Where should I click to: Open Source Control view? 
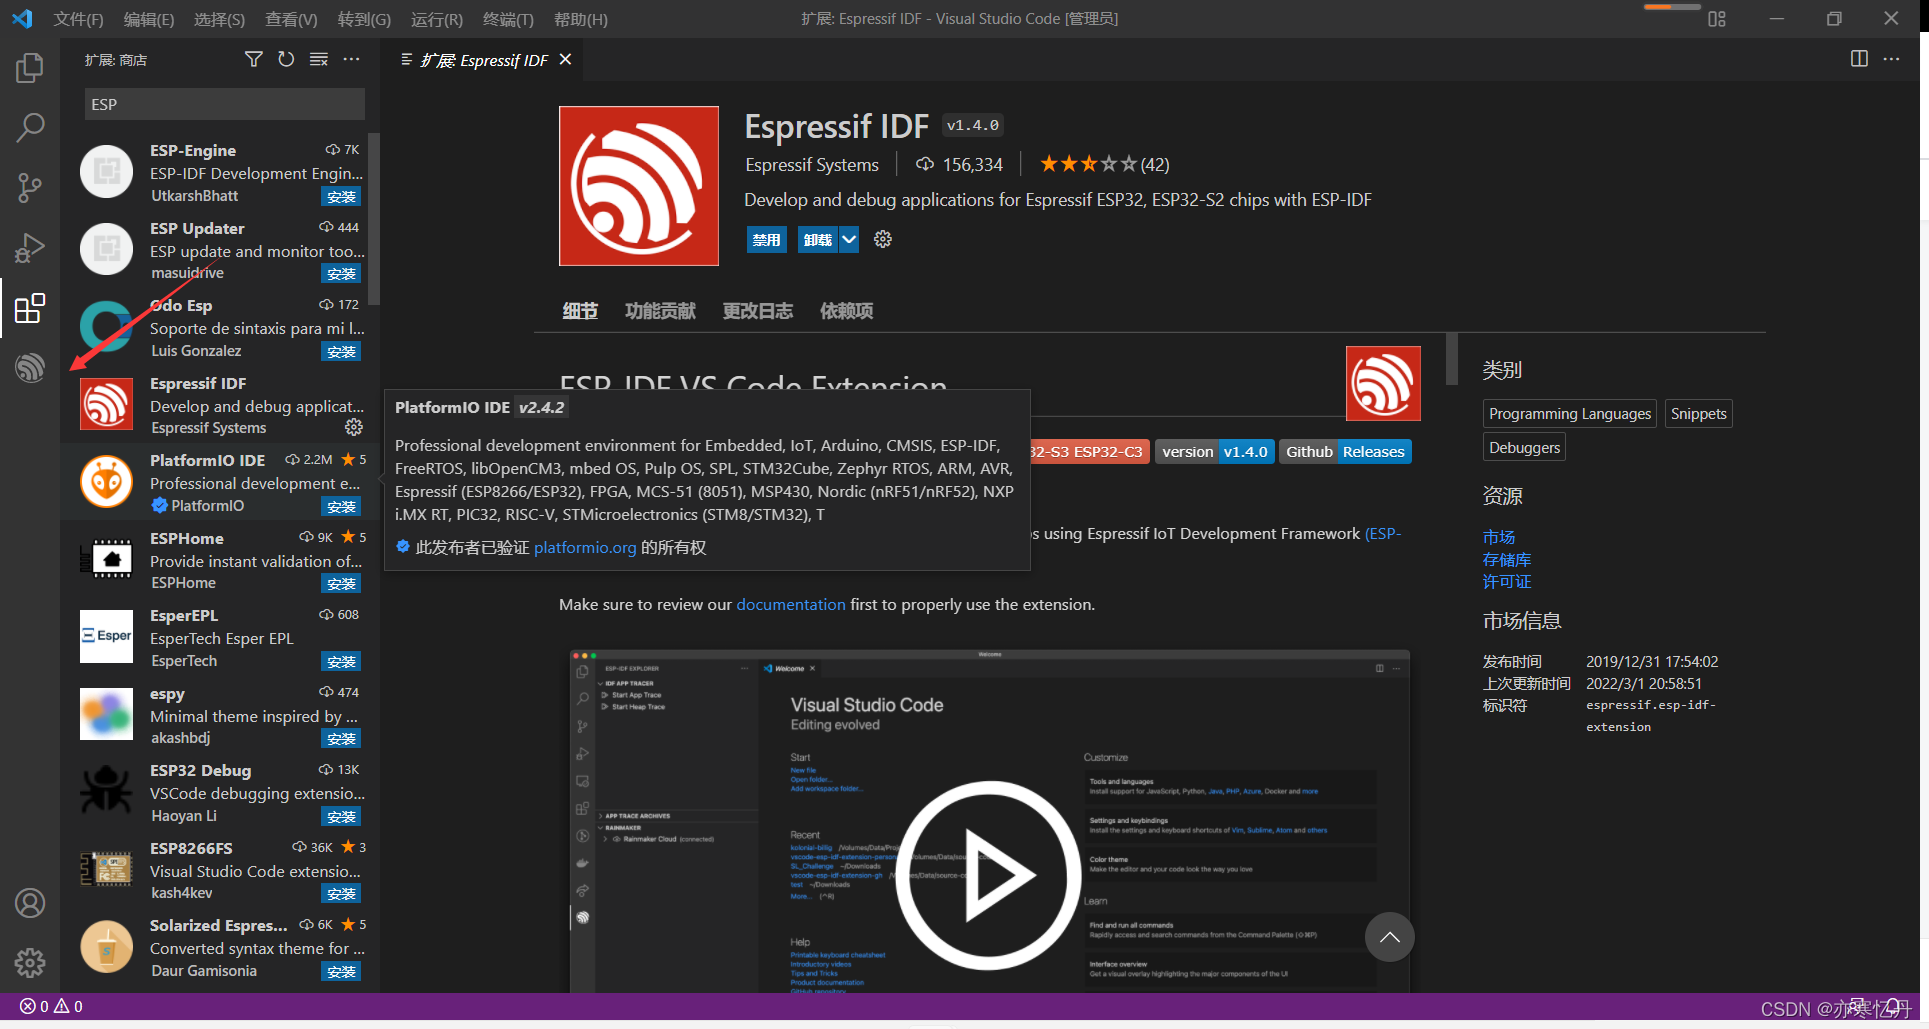pyautogui.click(x=30, y=187)
